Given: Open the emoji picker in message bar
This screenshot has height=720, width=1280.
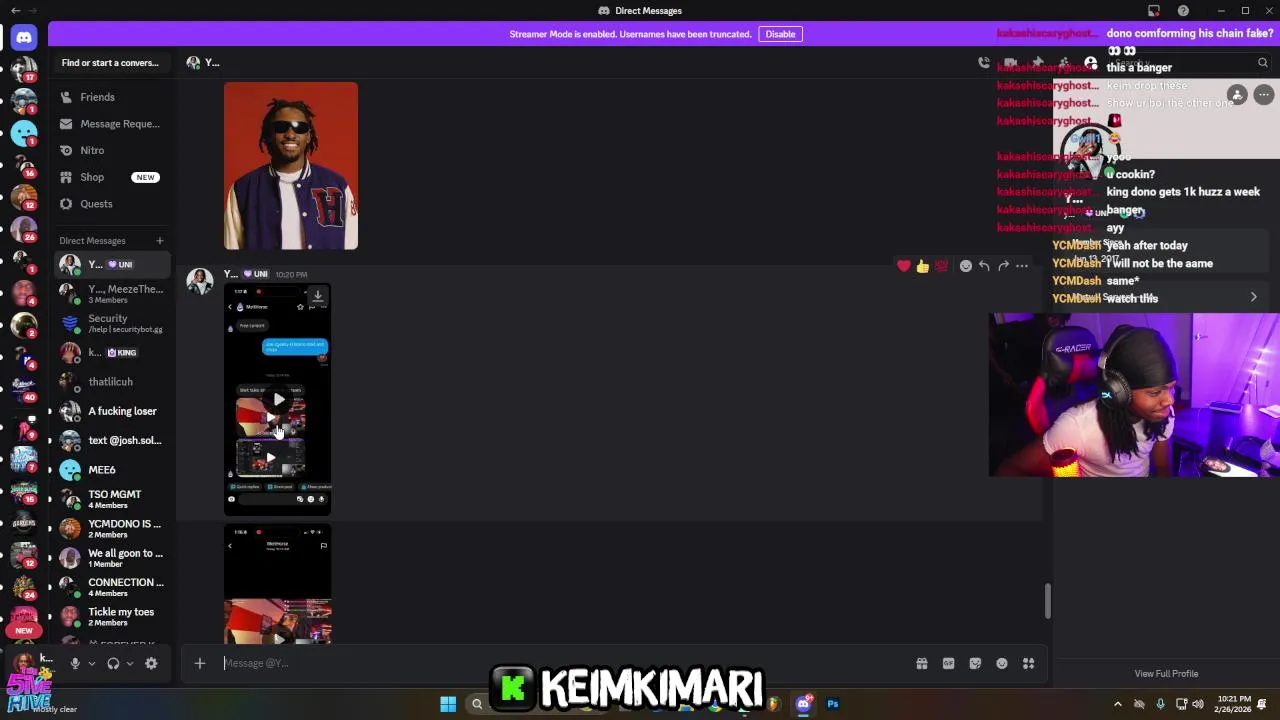Looking at the screenshot, I should click(1002, 663).
